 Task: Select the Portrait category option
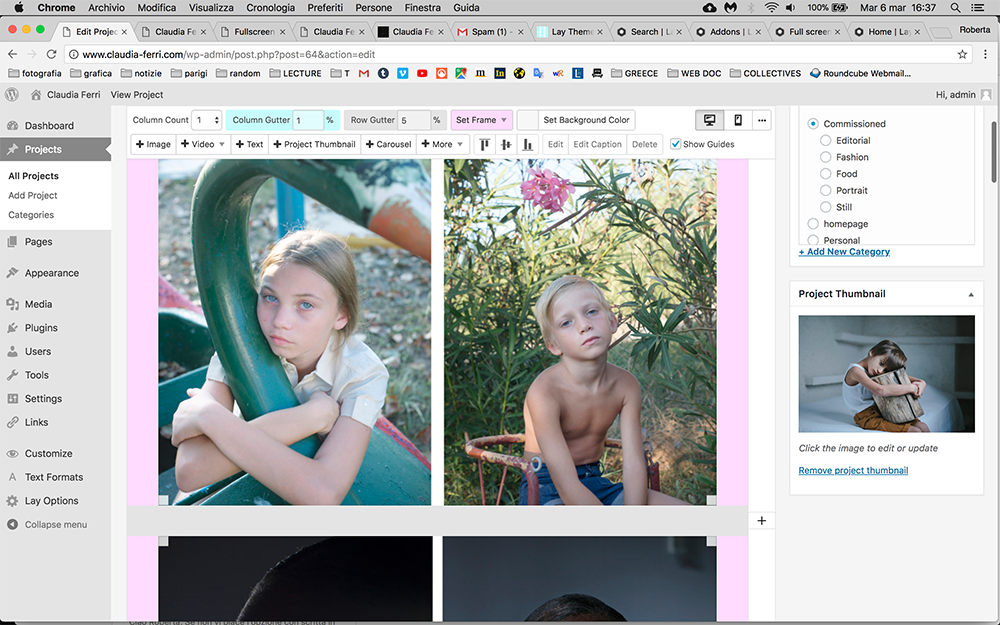click(826, 190)
